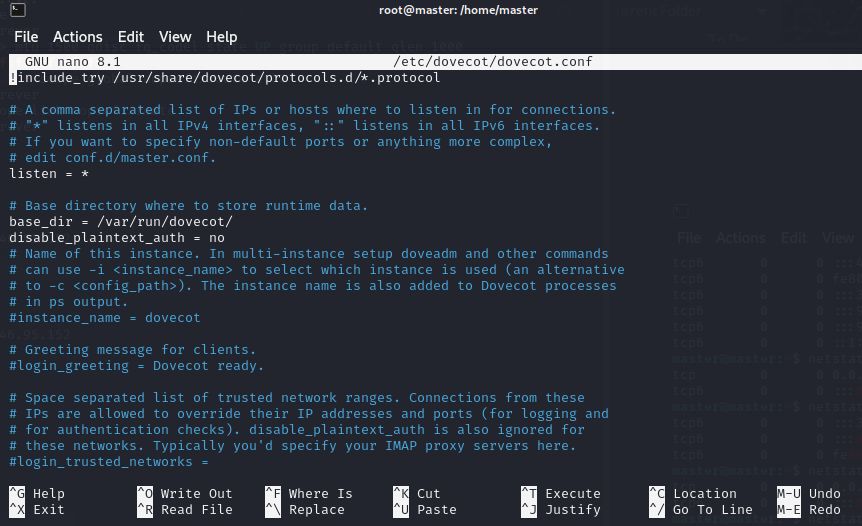Image resolution: width=862 pixels, height=526 pixels.
Task: Click the ^U Paste shortcut
Action: 425,510
